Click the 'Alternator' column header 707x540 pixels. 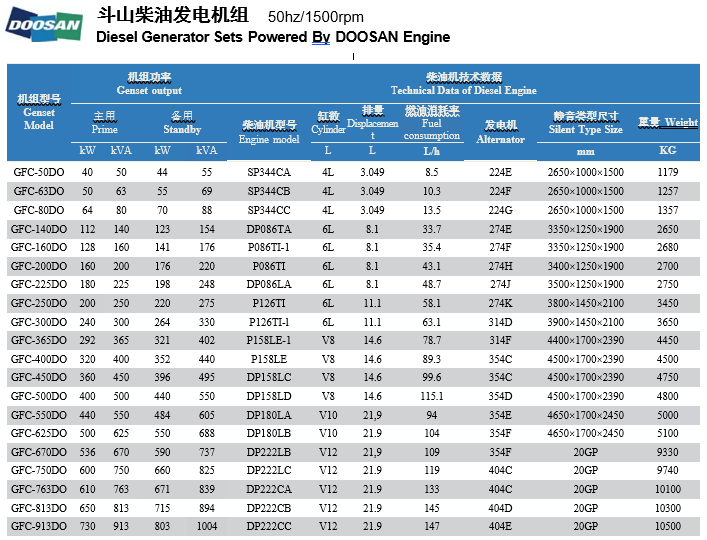click(500, 133)
